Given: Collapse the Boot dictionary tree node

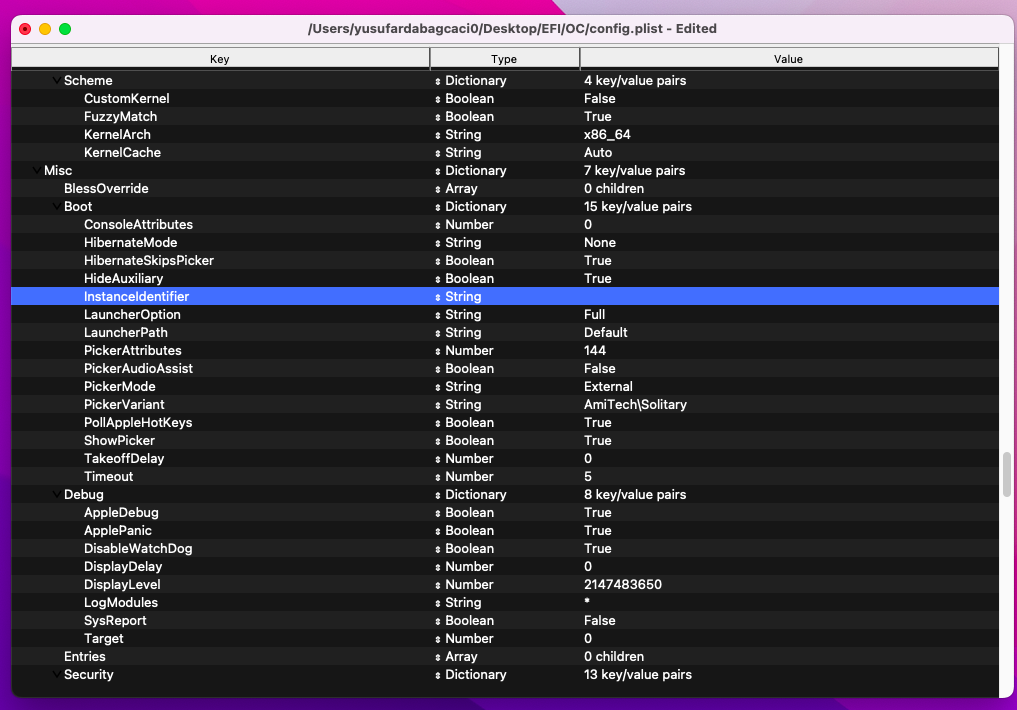Looking at the screenshot, I should coord(56,207).
